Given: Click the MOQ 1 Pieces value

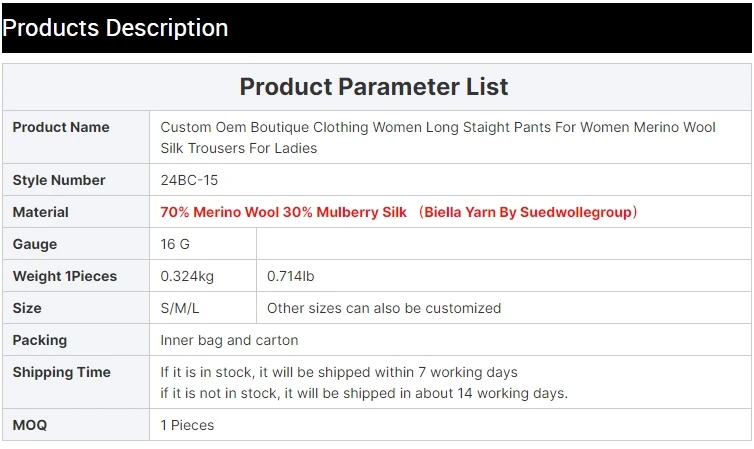Looking at the screenshot, I should pos(187,425).
